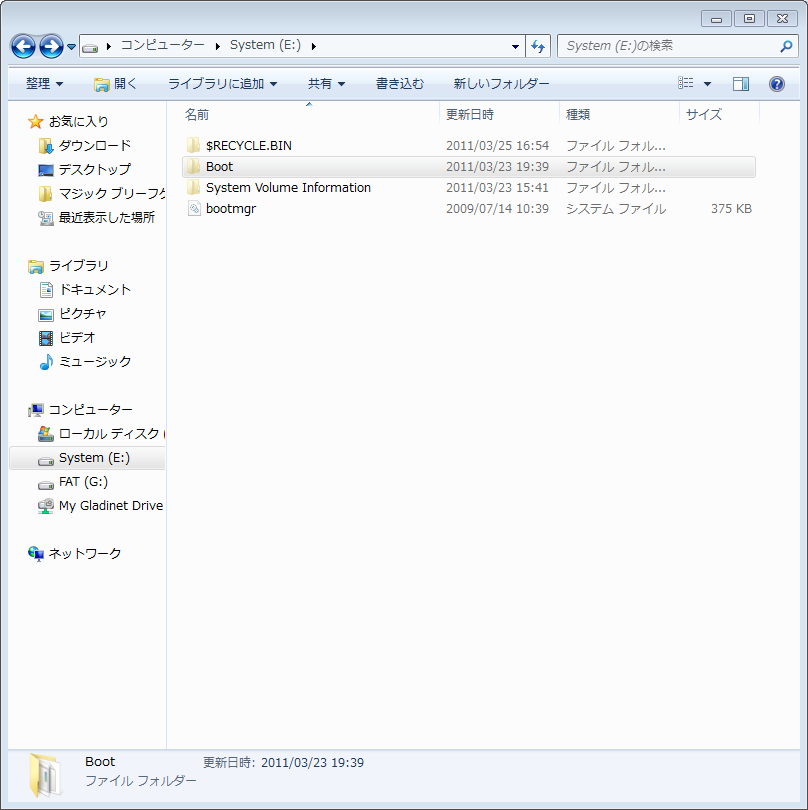This screenshot has width=808, height=810.
Task: Click the FAT (G:) drive icon
Action: pos(45,485)
